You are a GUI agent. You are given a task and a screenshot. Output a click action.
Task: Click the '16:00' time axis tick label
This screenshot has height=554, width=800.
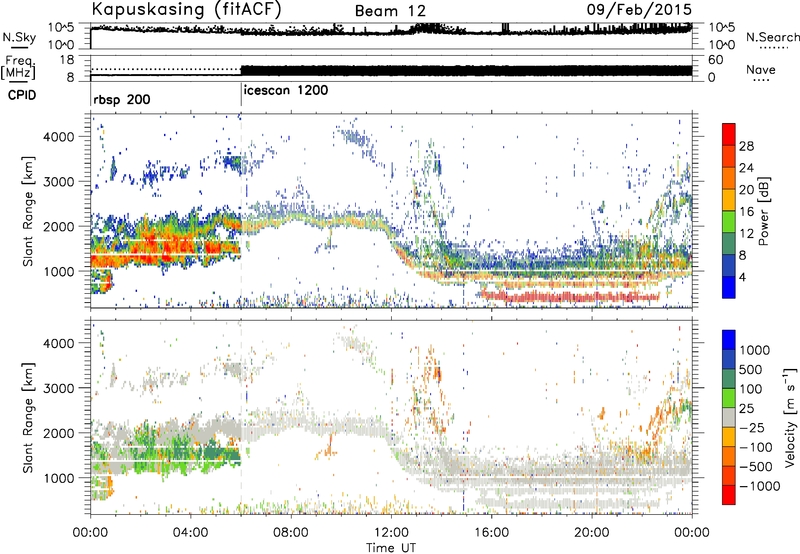point(491,533)
